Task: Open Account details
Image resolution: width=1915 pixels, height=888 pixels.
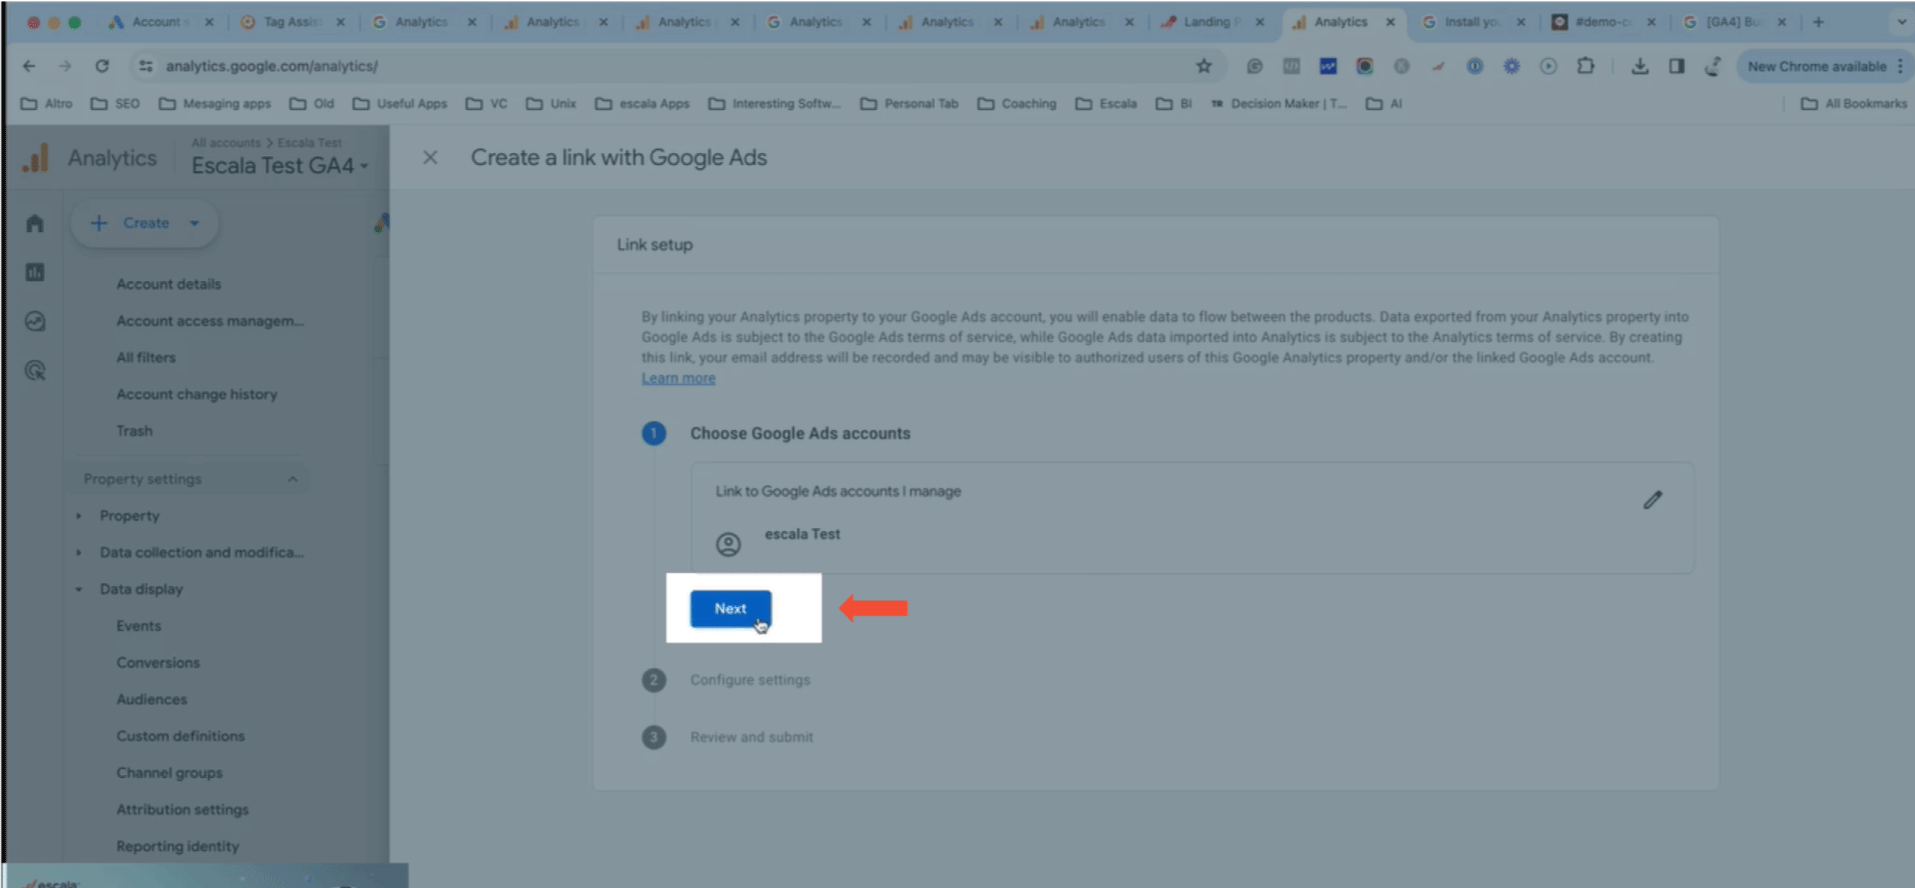Action: coord(168,284)
